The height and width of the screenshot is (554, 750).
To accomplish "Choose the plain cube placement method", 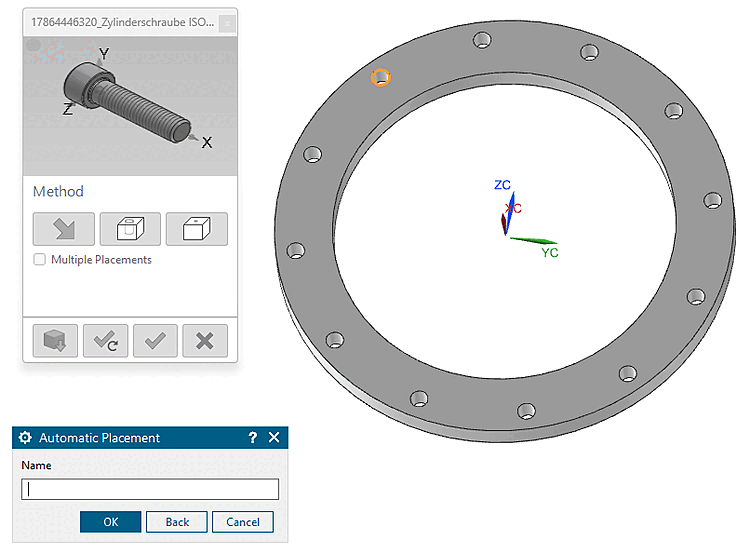I will pos(197,229).
